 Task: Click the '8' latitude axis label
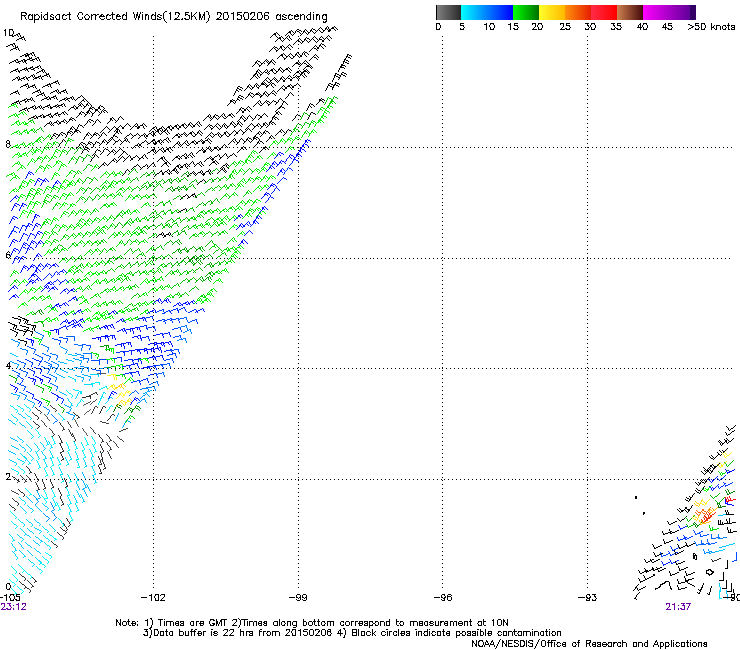coord(8,144)
